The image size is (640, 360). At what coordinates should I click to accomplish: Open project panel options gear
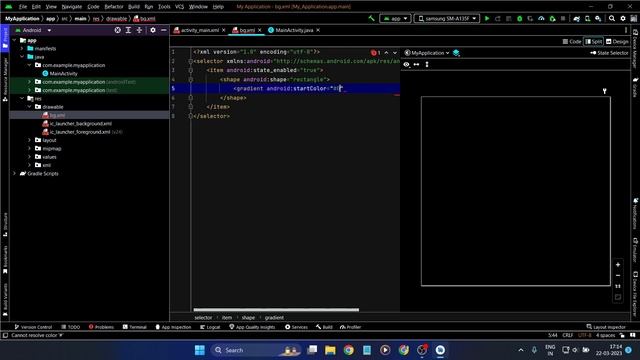[x=153, y=30]
